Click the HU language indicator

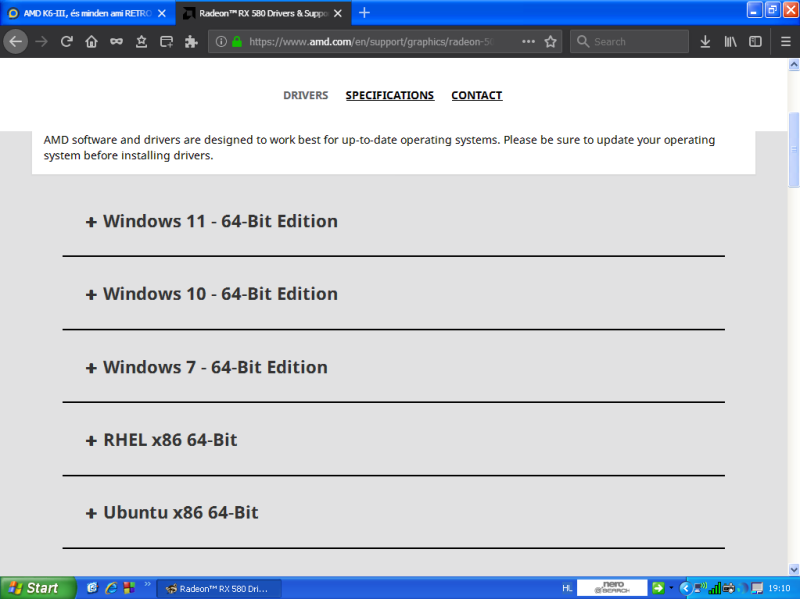[567, 588]
